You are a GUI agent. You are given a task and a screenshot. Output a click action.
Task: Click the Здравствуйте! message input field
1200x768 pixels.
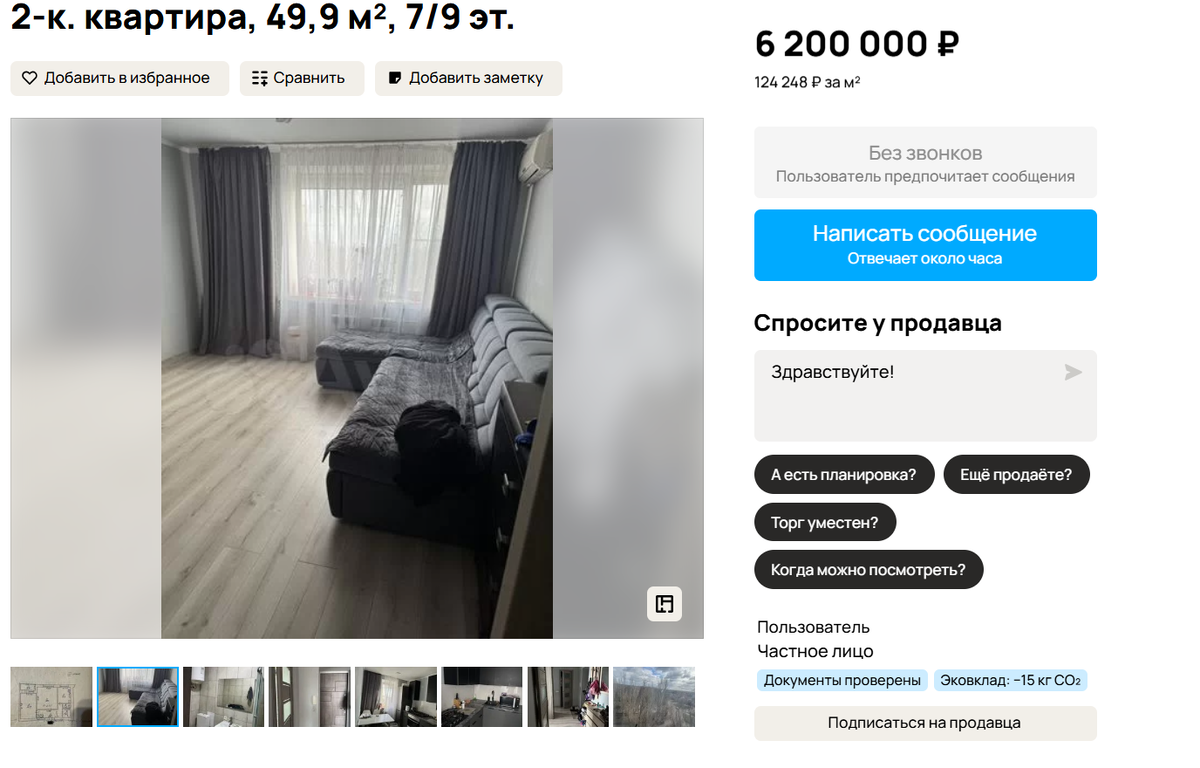click(x=925, y=396)
